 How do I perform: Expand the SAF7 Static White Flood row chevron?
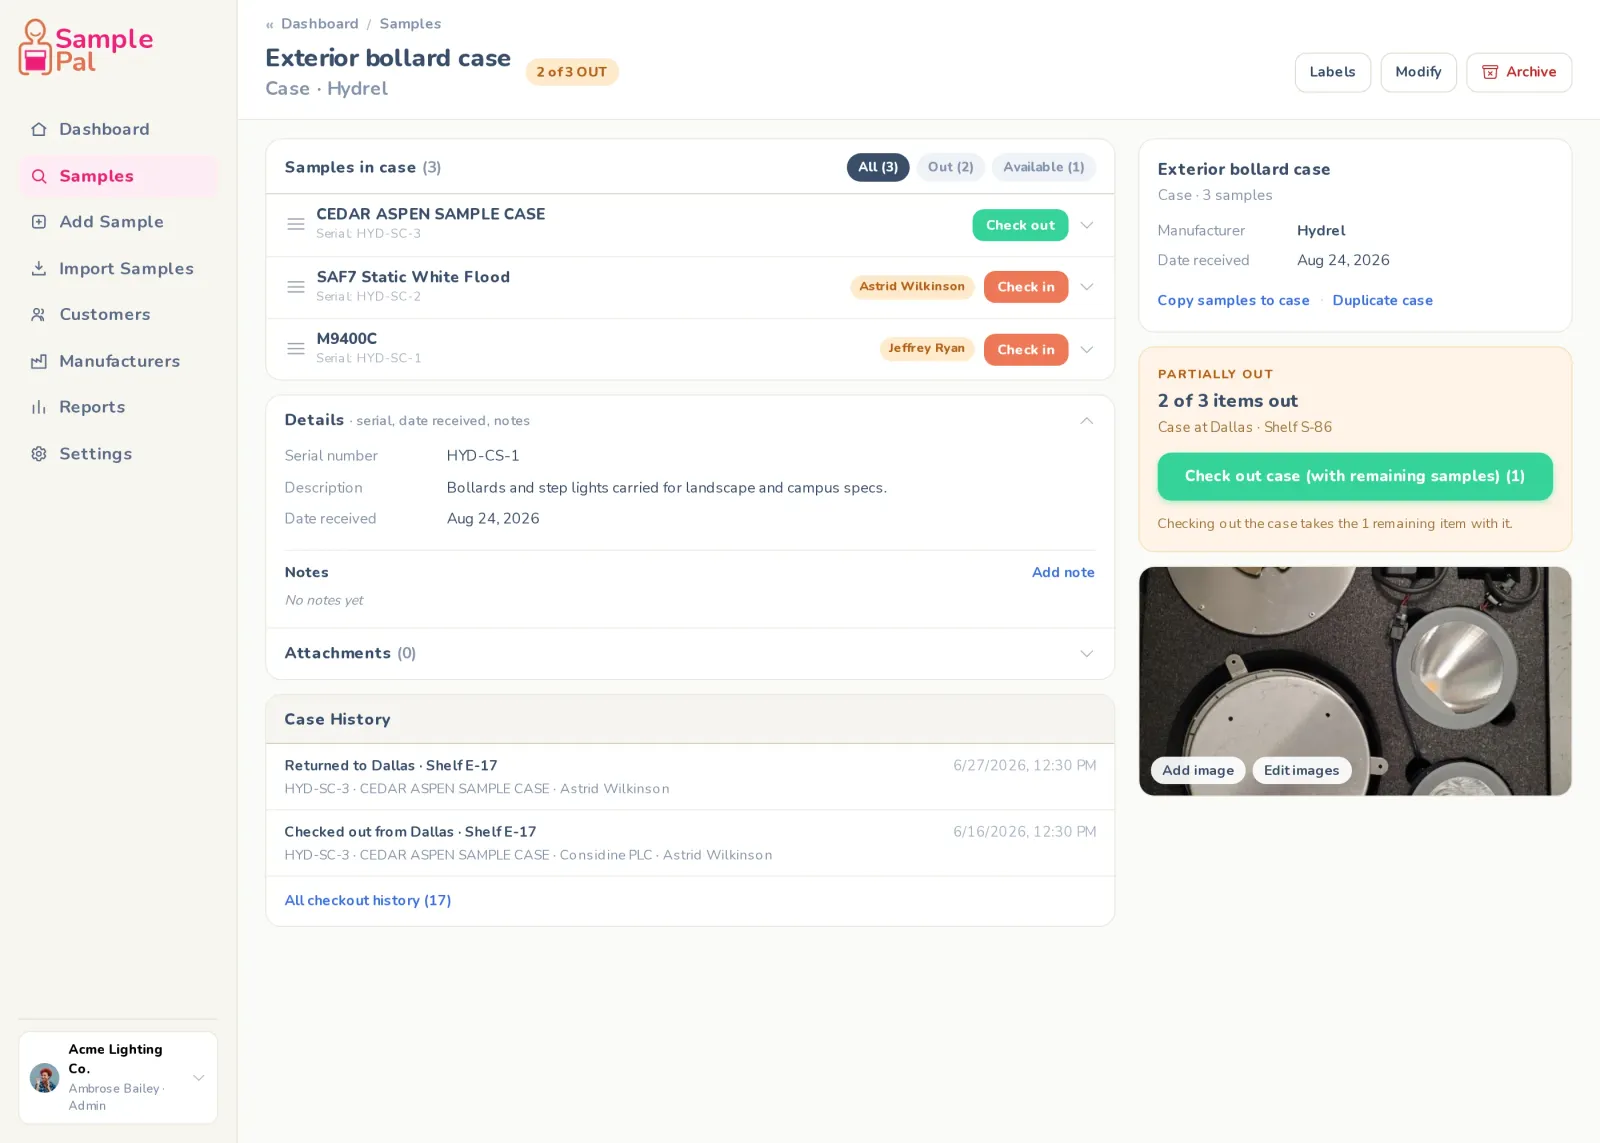1087,287
